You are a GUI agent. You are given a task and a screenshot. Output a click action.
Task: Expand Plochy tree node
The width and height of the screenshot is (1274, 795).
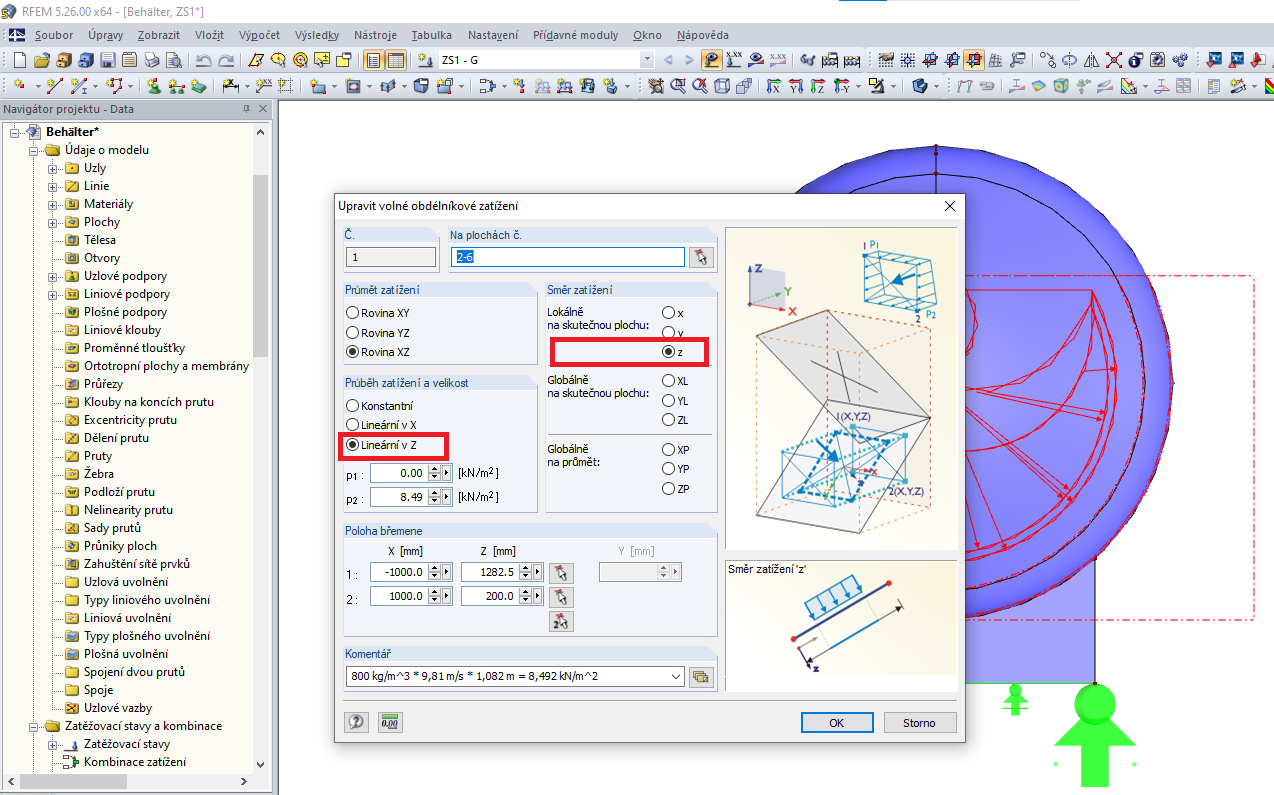pyautogui.click(x=53, y=222)
